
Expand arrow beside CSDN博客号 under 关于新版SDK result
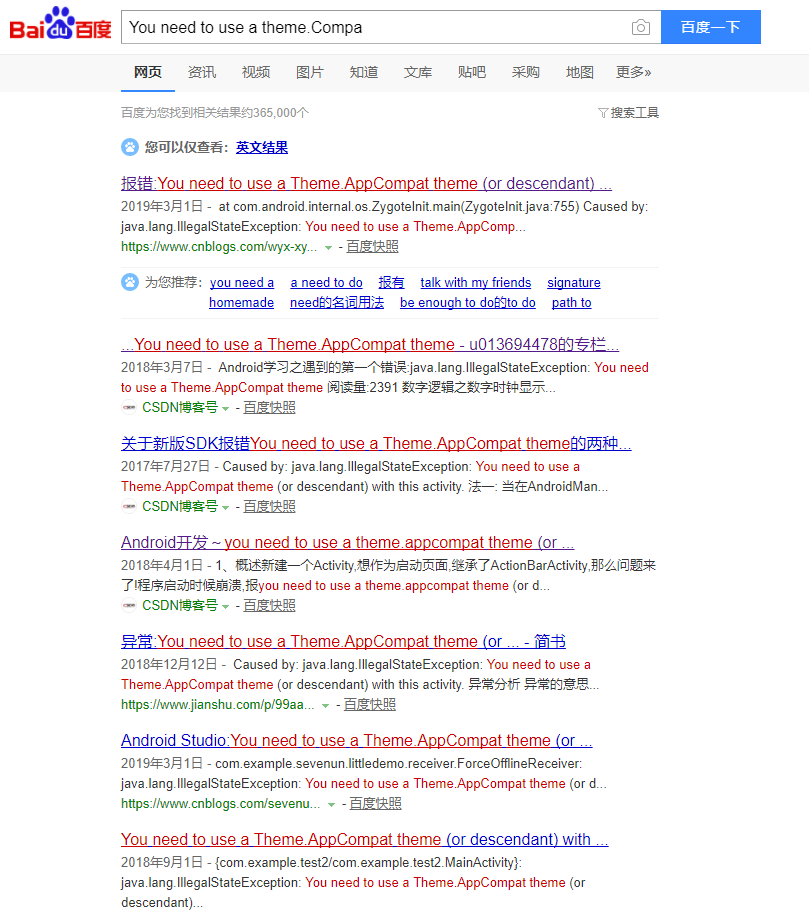tap(225, 508)
